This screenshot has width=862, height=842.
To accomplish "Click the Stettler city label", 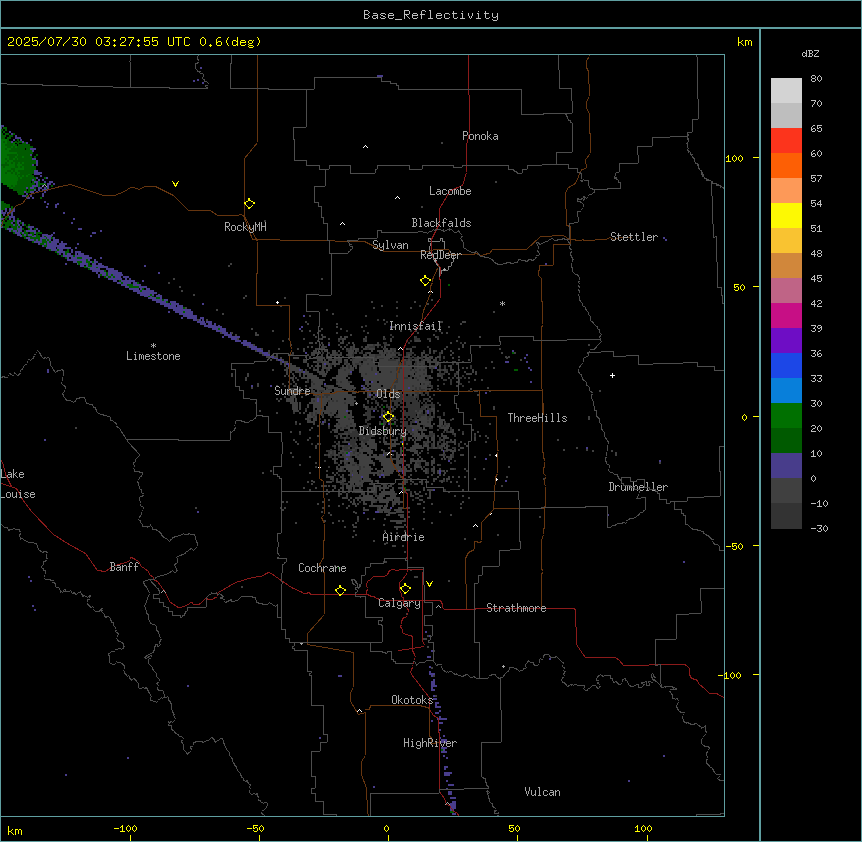I will (x=634, y=237).
